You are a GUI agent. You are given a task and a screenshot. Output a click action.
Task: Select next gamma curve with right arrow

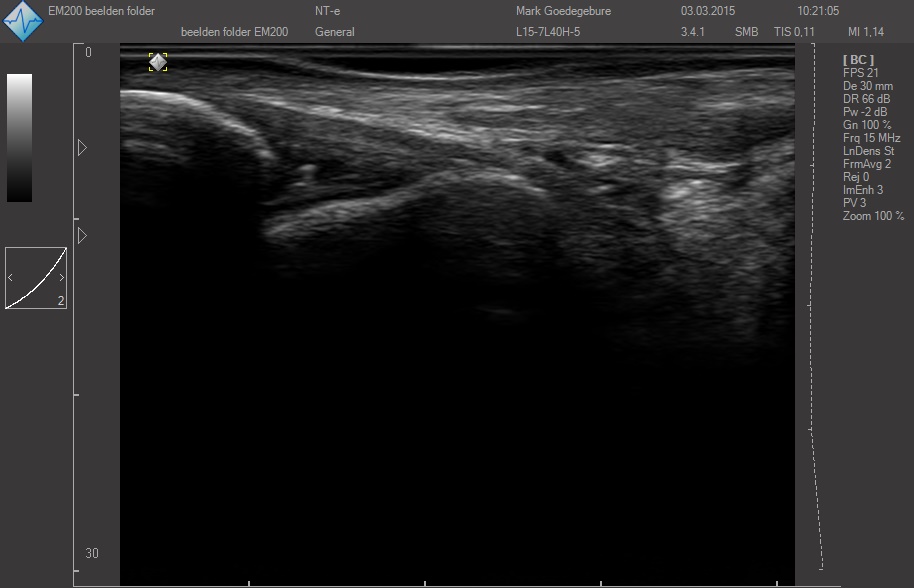[61, 277]
